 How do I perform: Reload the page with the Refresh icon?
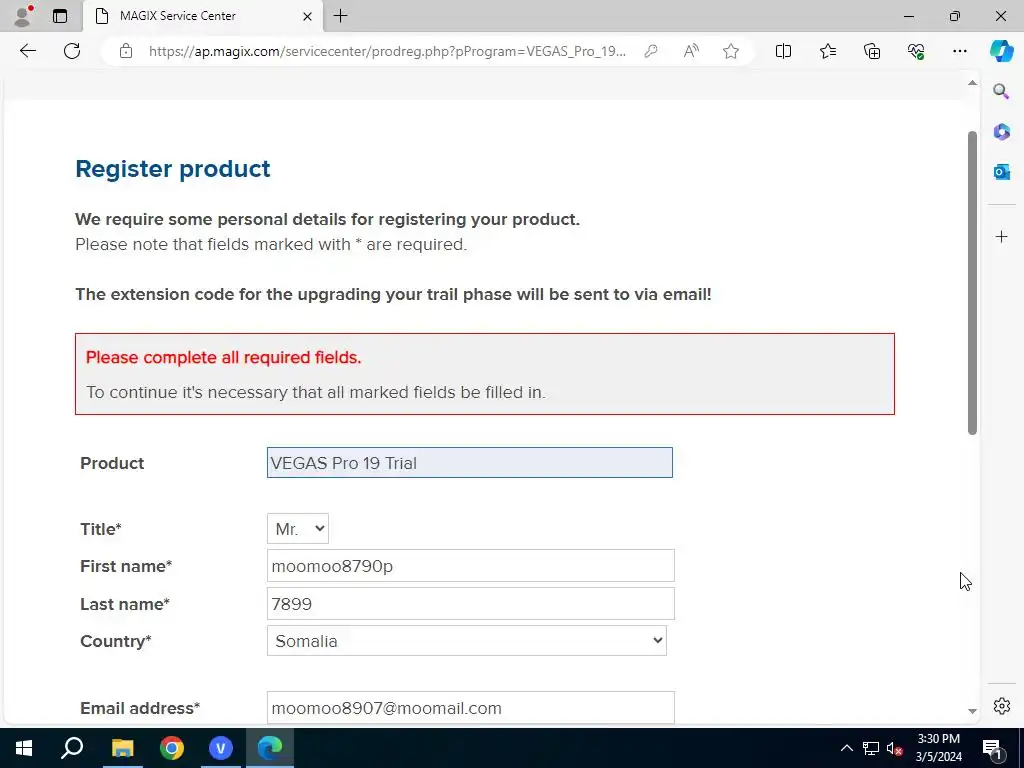pos(72,51)
